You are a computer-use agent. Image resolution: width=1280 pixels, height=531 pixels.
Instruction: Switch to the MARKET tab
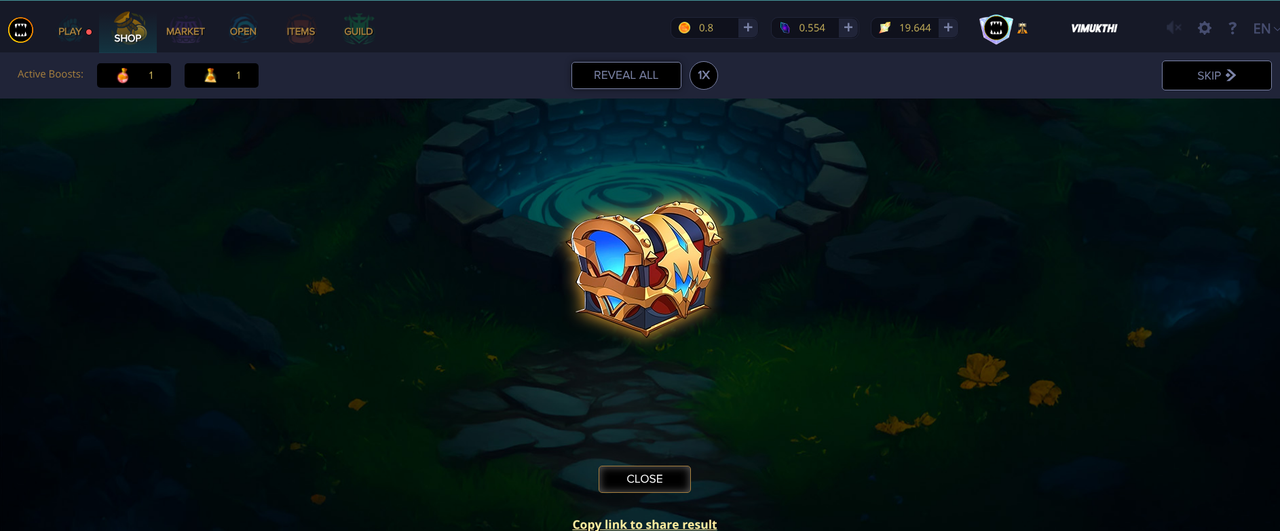[x=185, y=31]
